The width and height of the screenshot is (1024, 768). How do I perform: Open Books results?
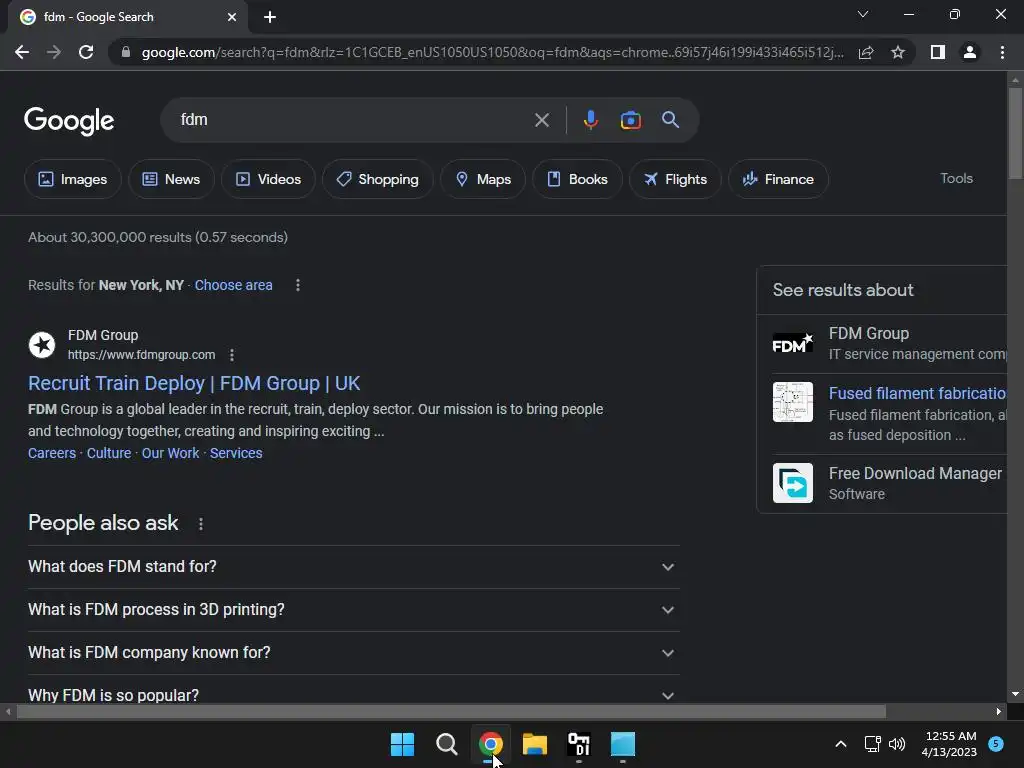577,179
